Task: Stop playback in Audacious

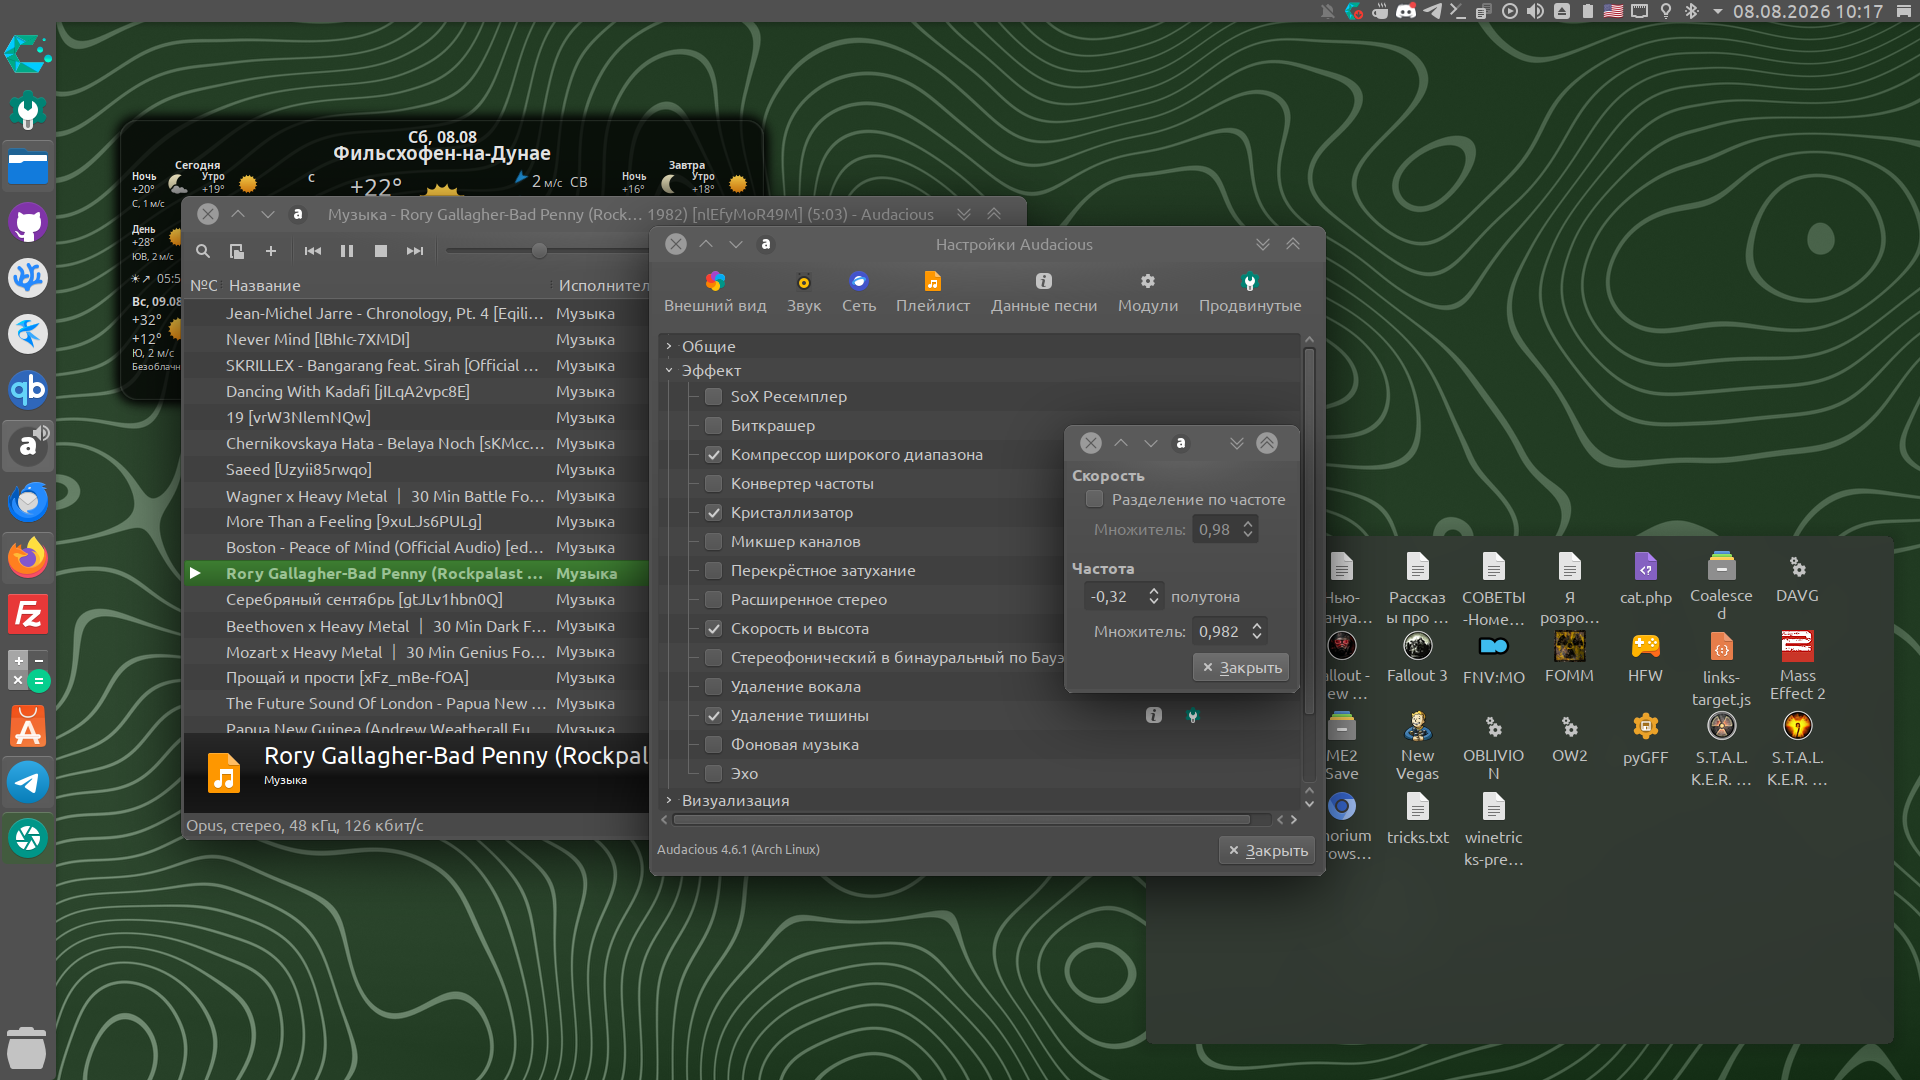Action: click(381, 251)
